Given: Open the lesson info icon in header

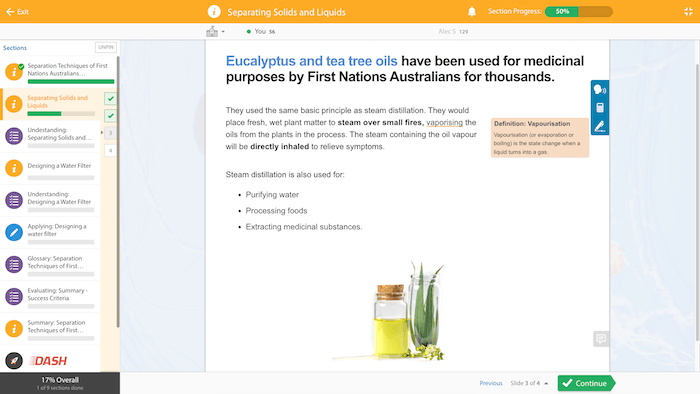Looking at the screenshot, I should point(214,12).
